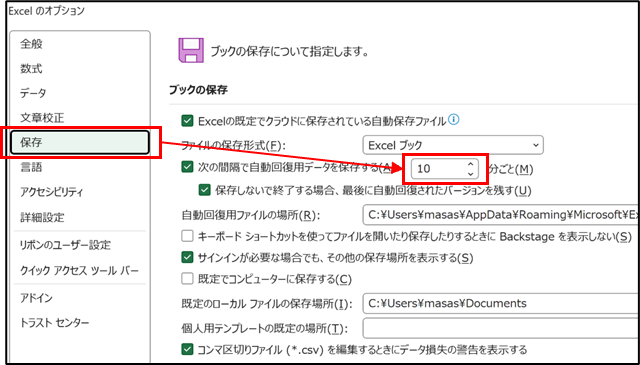Click the 自動回復用ファイルの場所 path field

501,215
